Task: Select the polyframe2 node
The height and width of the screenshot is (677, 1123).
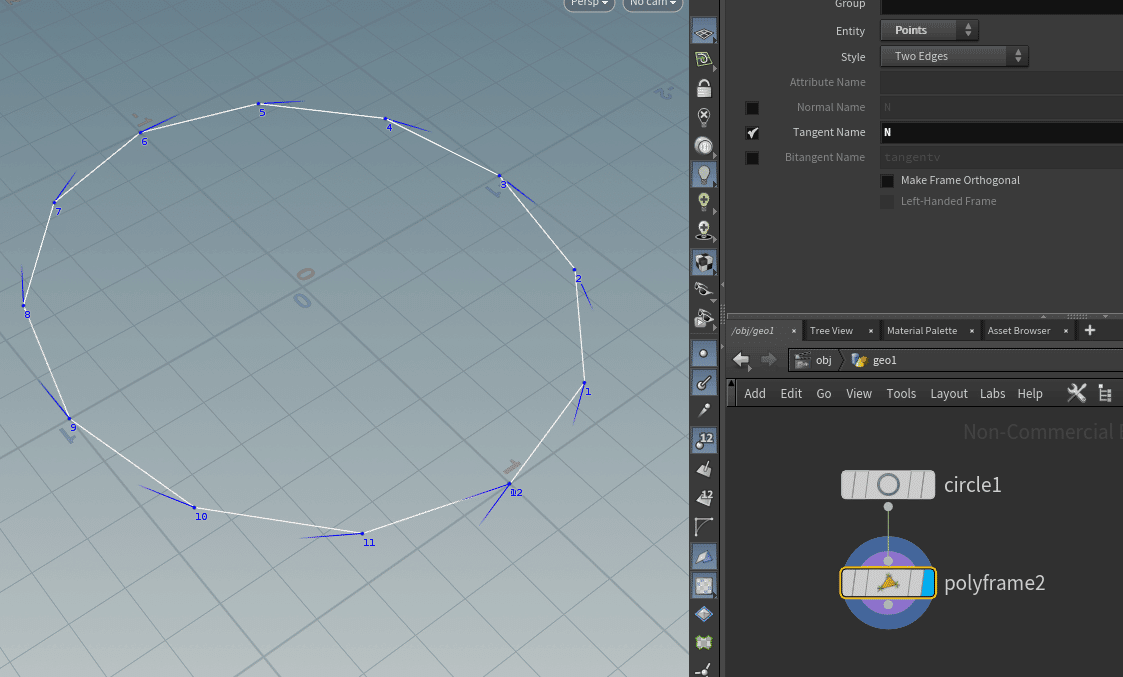Action: [888, 582]
